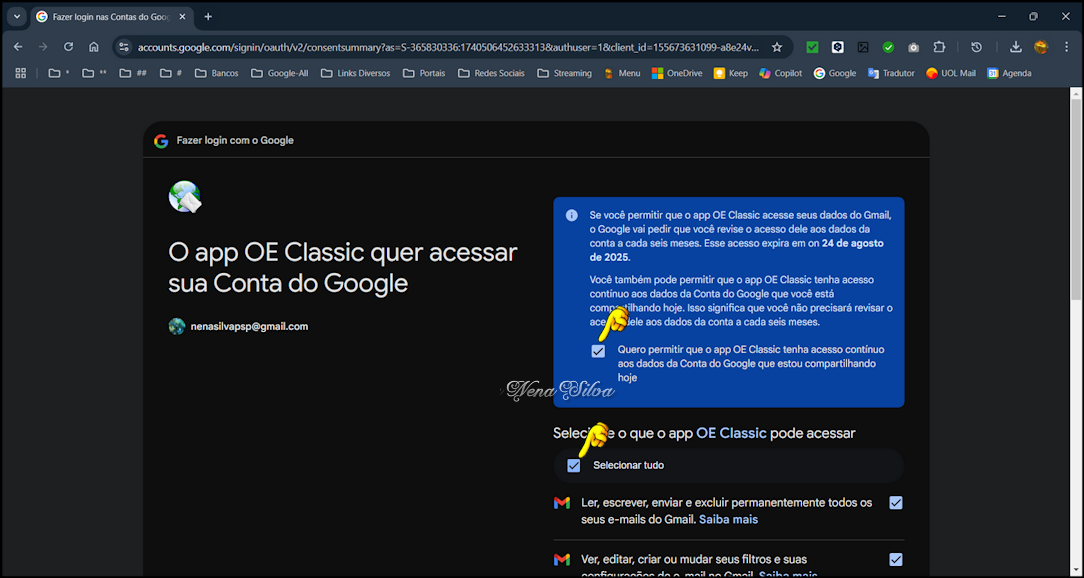Click the camera screenshot extension icon

(913, 47)
